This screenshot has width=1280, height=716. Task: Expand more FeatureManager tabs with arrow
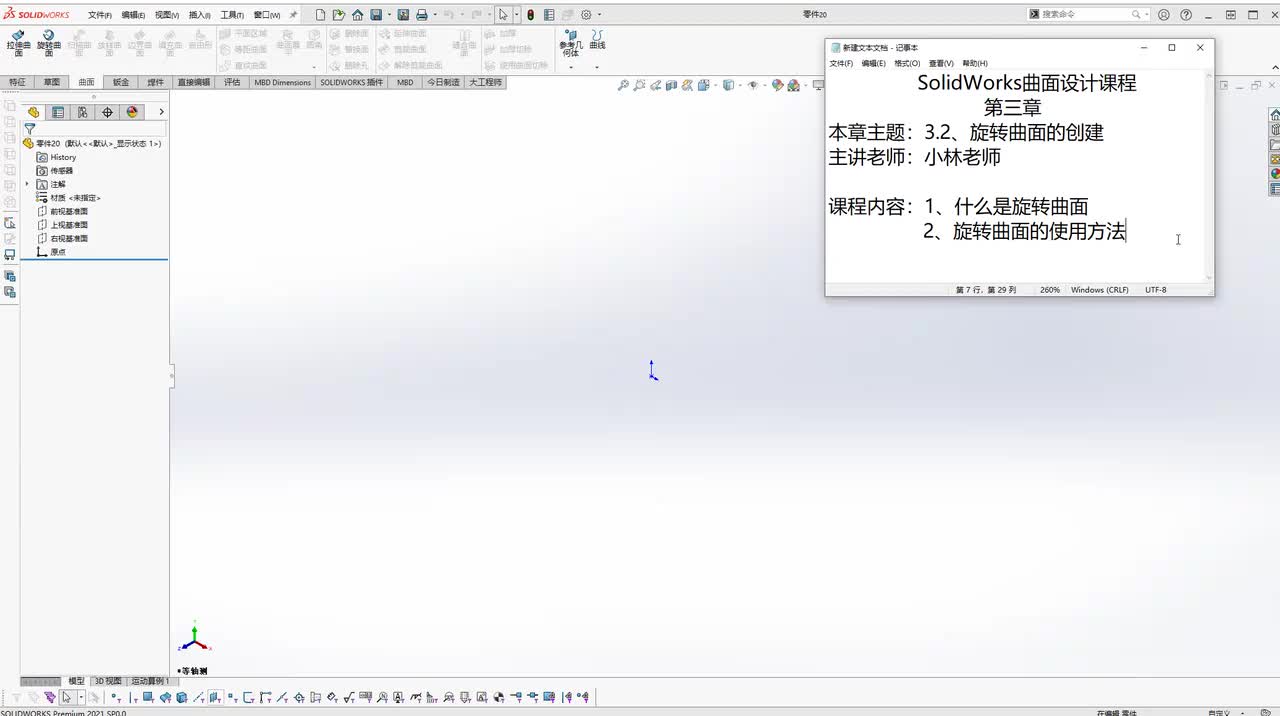click(x=161, y=112)
